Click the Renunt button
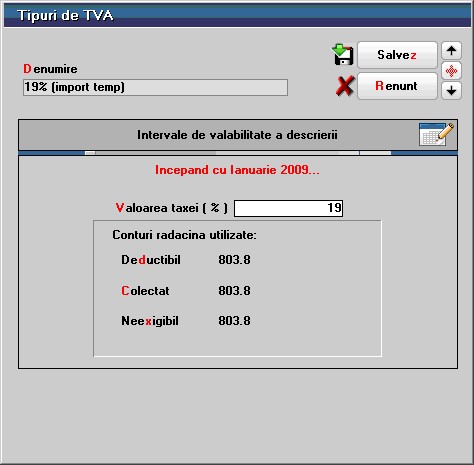The width and height of the screenshot is (474, 465). coord(397,86)
